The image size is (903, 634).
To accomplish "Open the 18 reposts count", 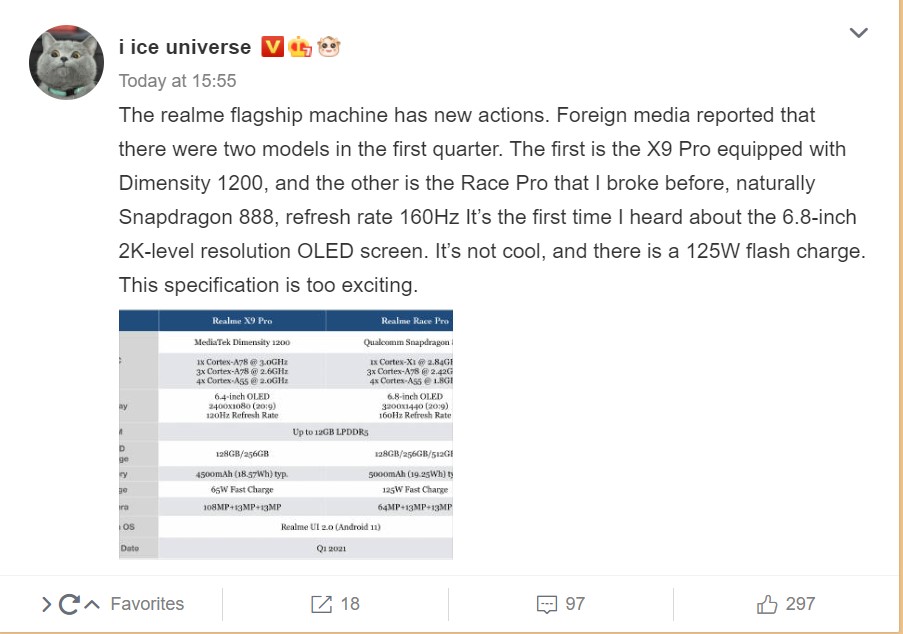I will point(350,603).
